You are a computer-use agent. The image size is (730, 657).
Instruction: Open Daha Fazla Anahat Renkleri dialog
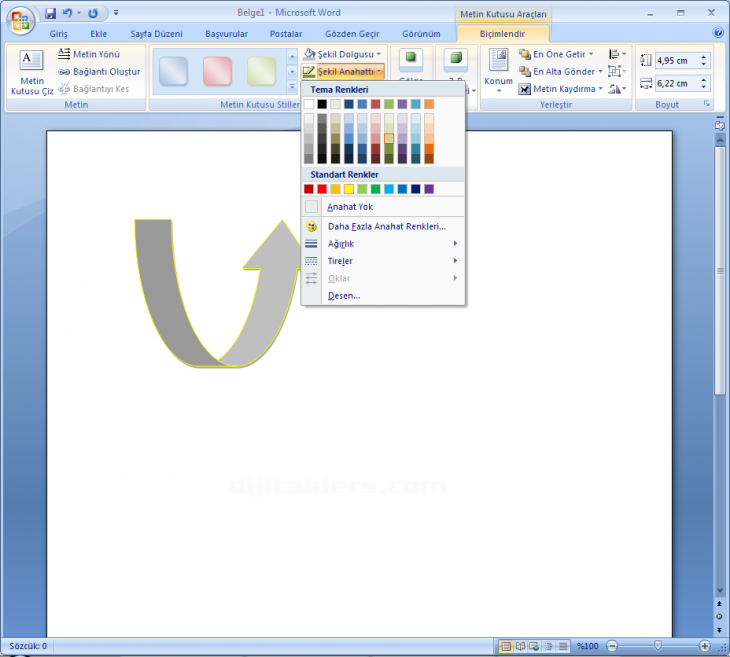(x=383, y=227)
